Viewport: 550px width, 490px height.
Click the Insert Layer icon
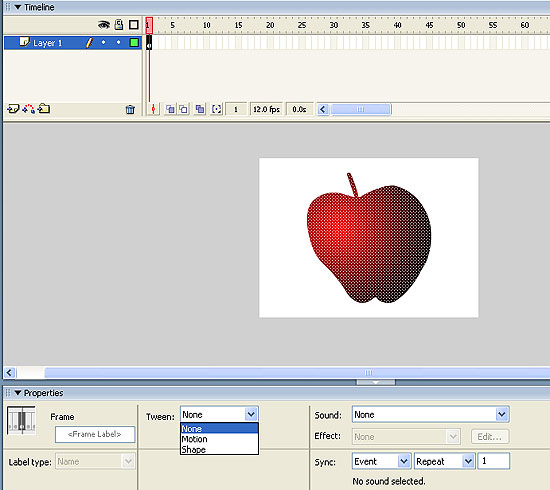(13, 109)
